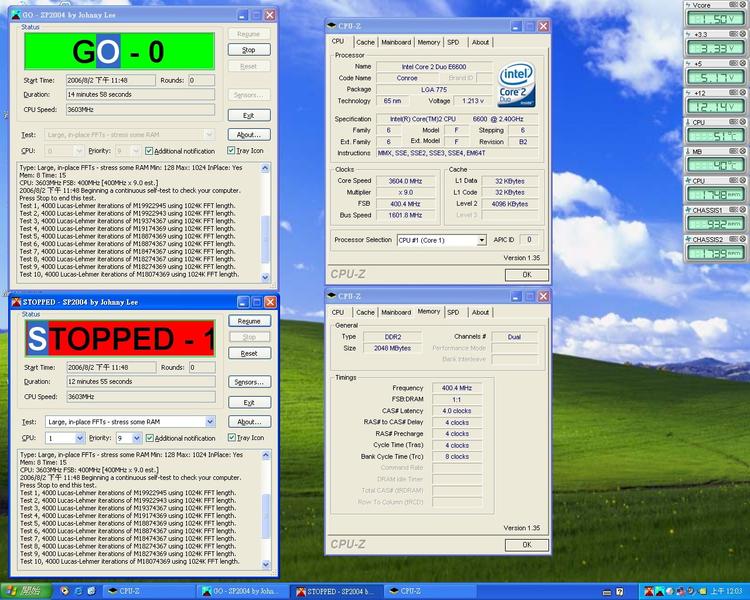Toggle Tray Icon in GO window

pos(245,151)
